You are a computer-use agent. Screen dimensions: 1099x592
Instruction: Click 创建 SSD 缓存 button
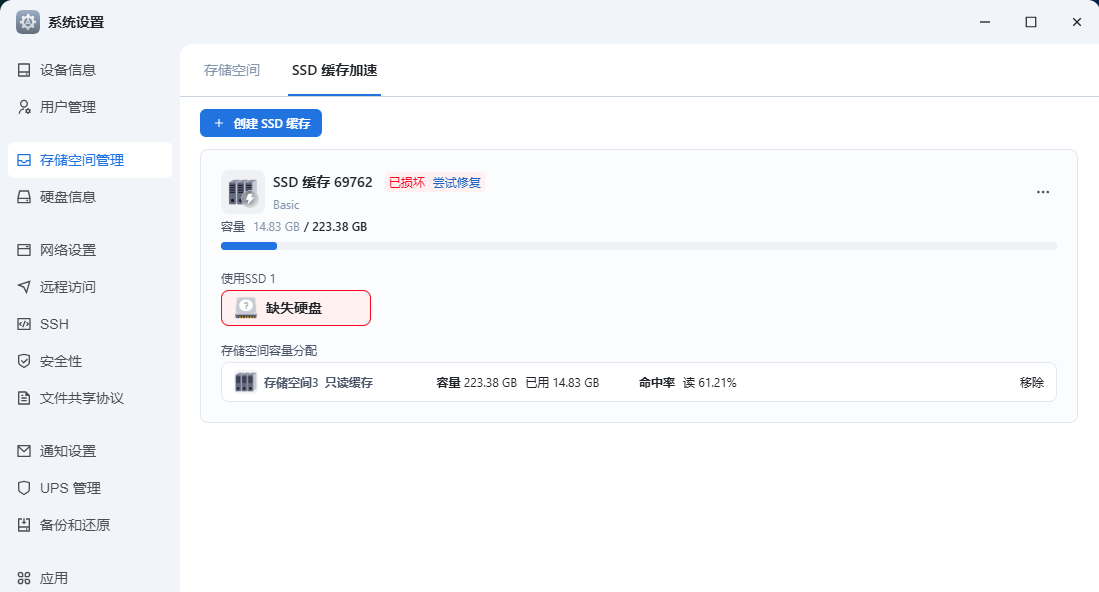pos(261,123)
